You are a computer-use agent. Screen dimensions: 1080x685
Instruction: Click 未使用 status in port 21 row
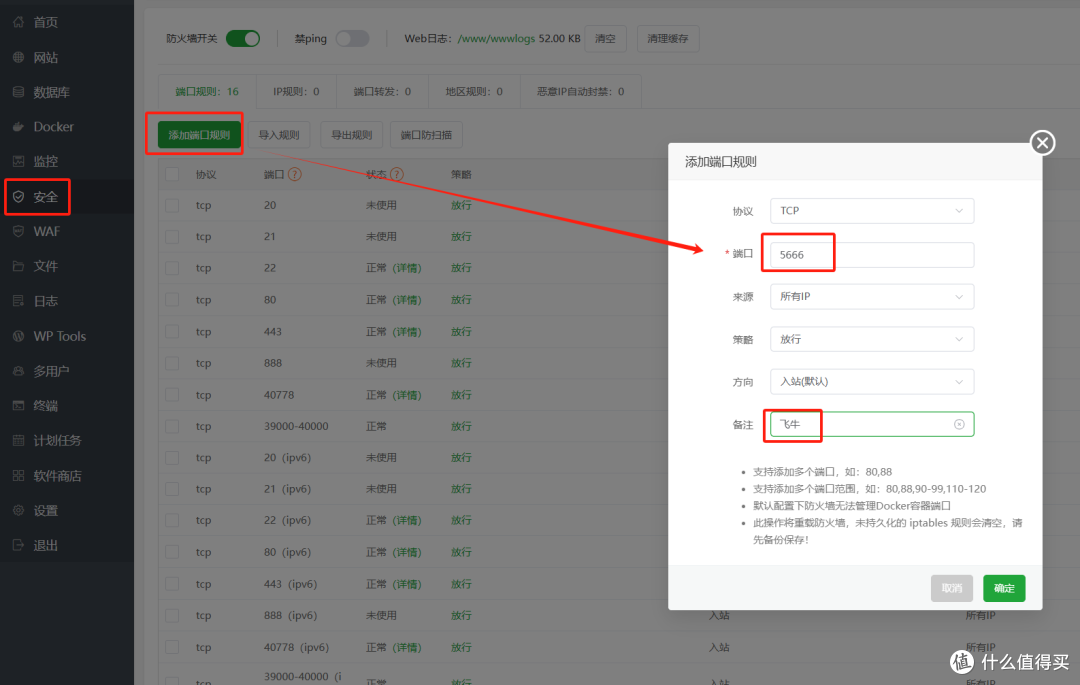coord(381,236)
